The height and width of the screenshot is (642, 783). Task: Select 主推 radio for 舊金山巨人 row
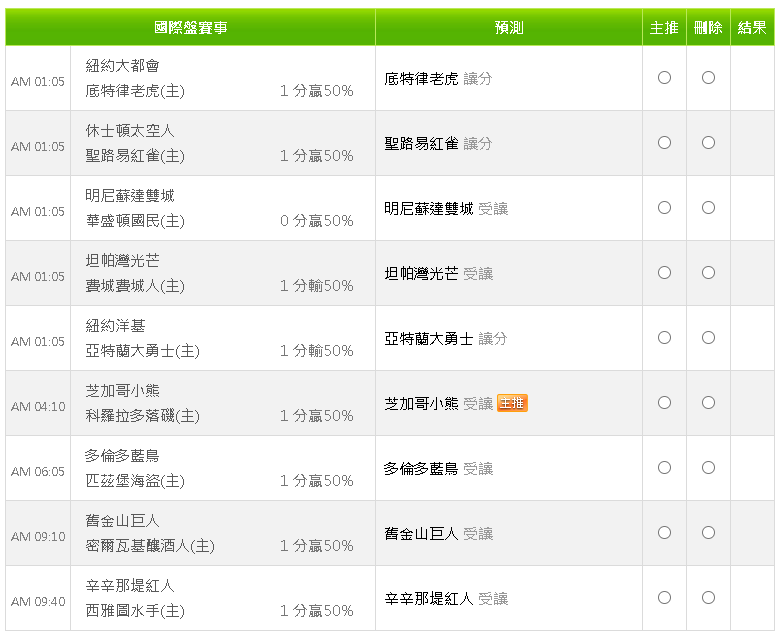[x=664, y=533]
